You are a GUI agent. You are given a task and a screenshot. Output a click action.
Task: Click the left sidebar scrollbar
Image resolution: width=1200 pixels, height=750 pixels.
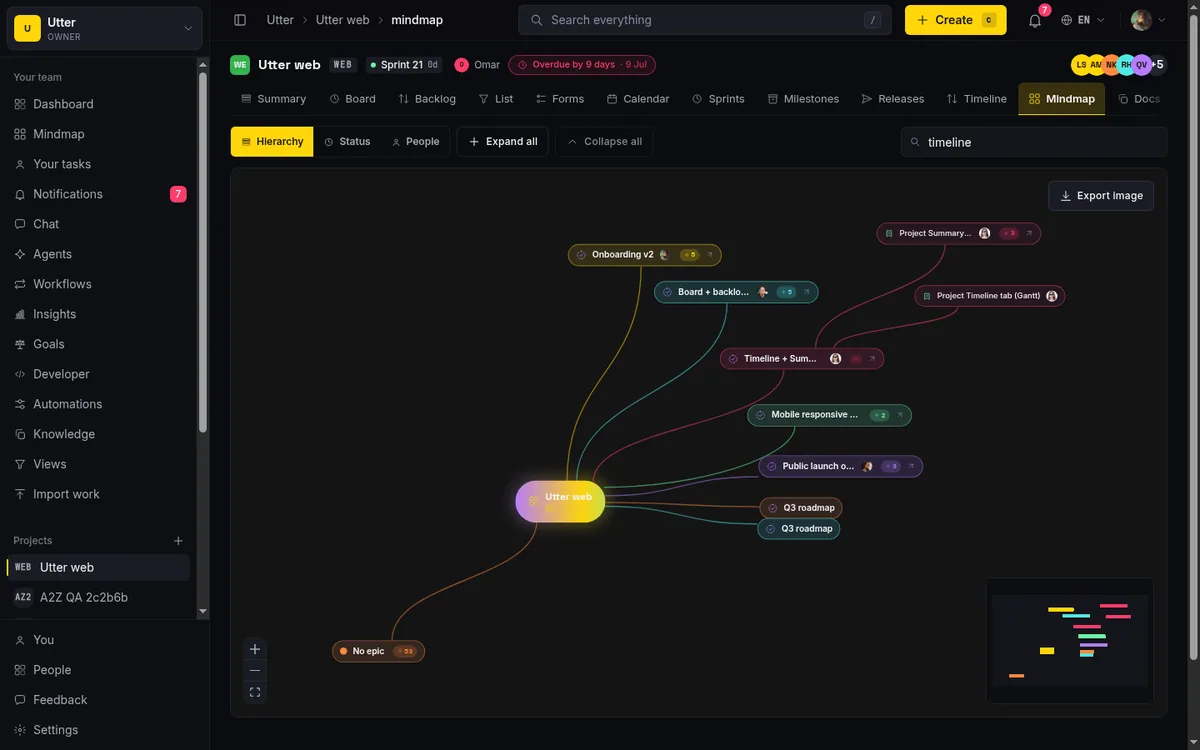[x=203, y=250]
